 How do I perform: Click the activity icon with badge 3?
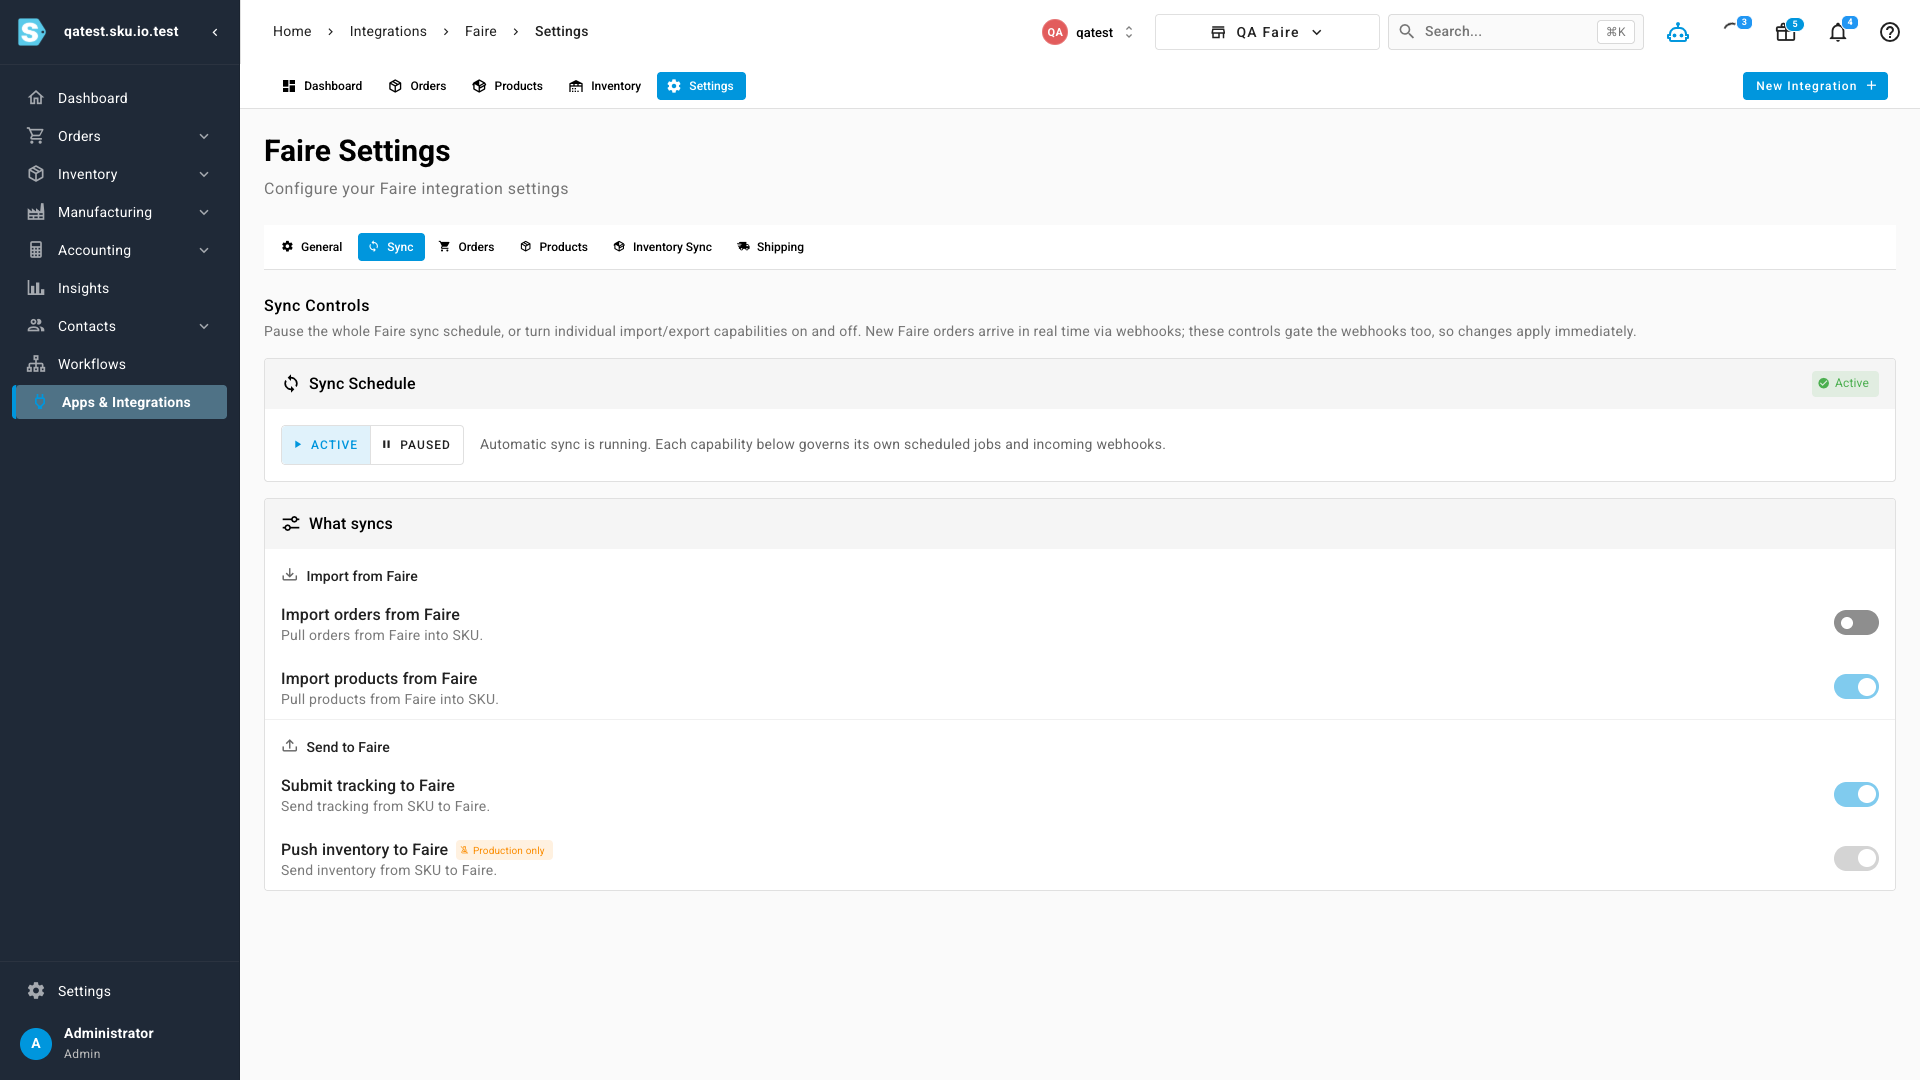coord(1732,28)
